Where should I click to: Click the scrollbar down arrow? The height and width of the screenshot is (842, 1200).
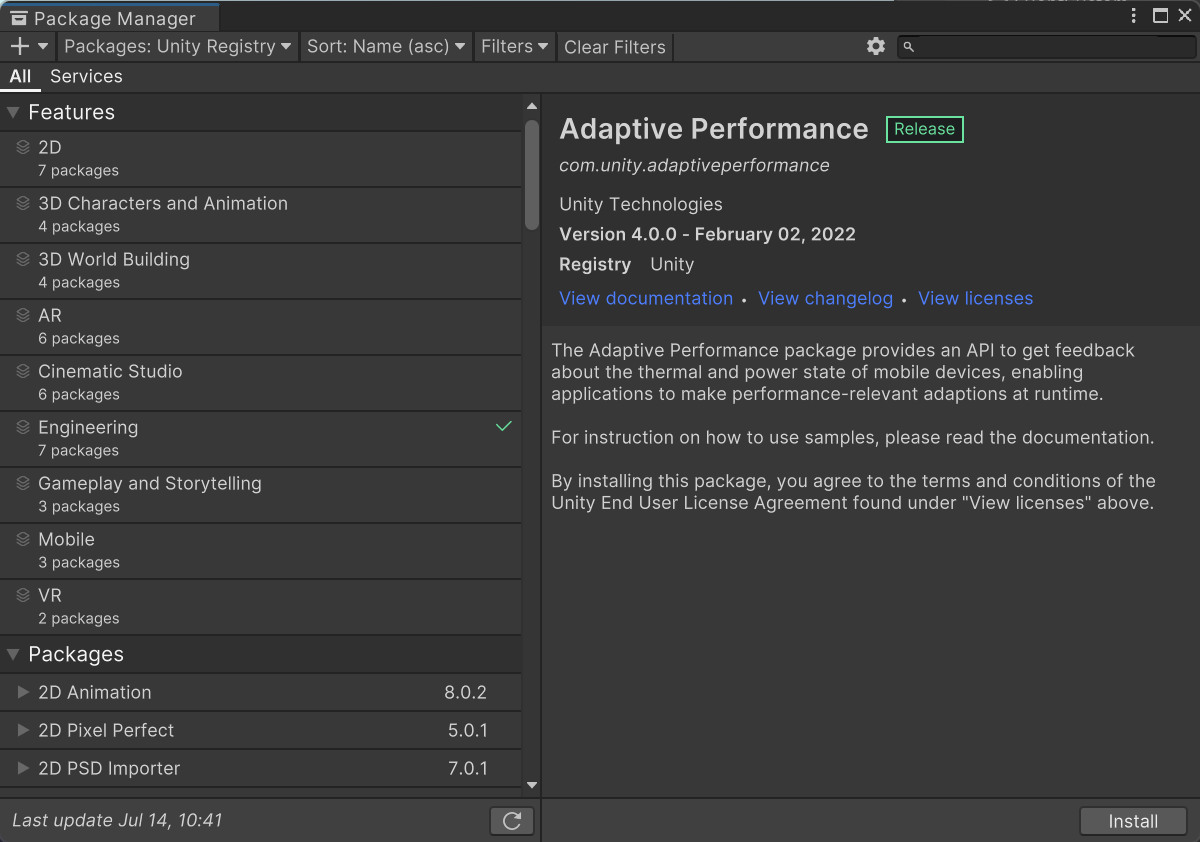(x=532, y=786)
